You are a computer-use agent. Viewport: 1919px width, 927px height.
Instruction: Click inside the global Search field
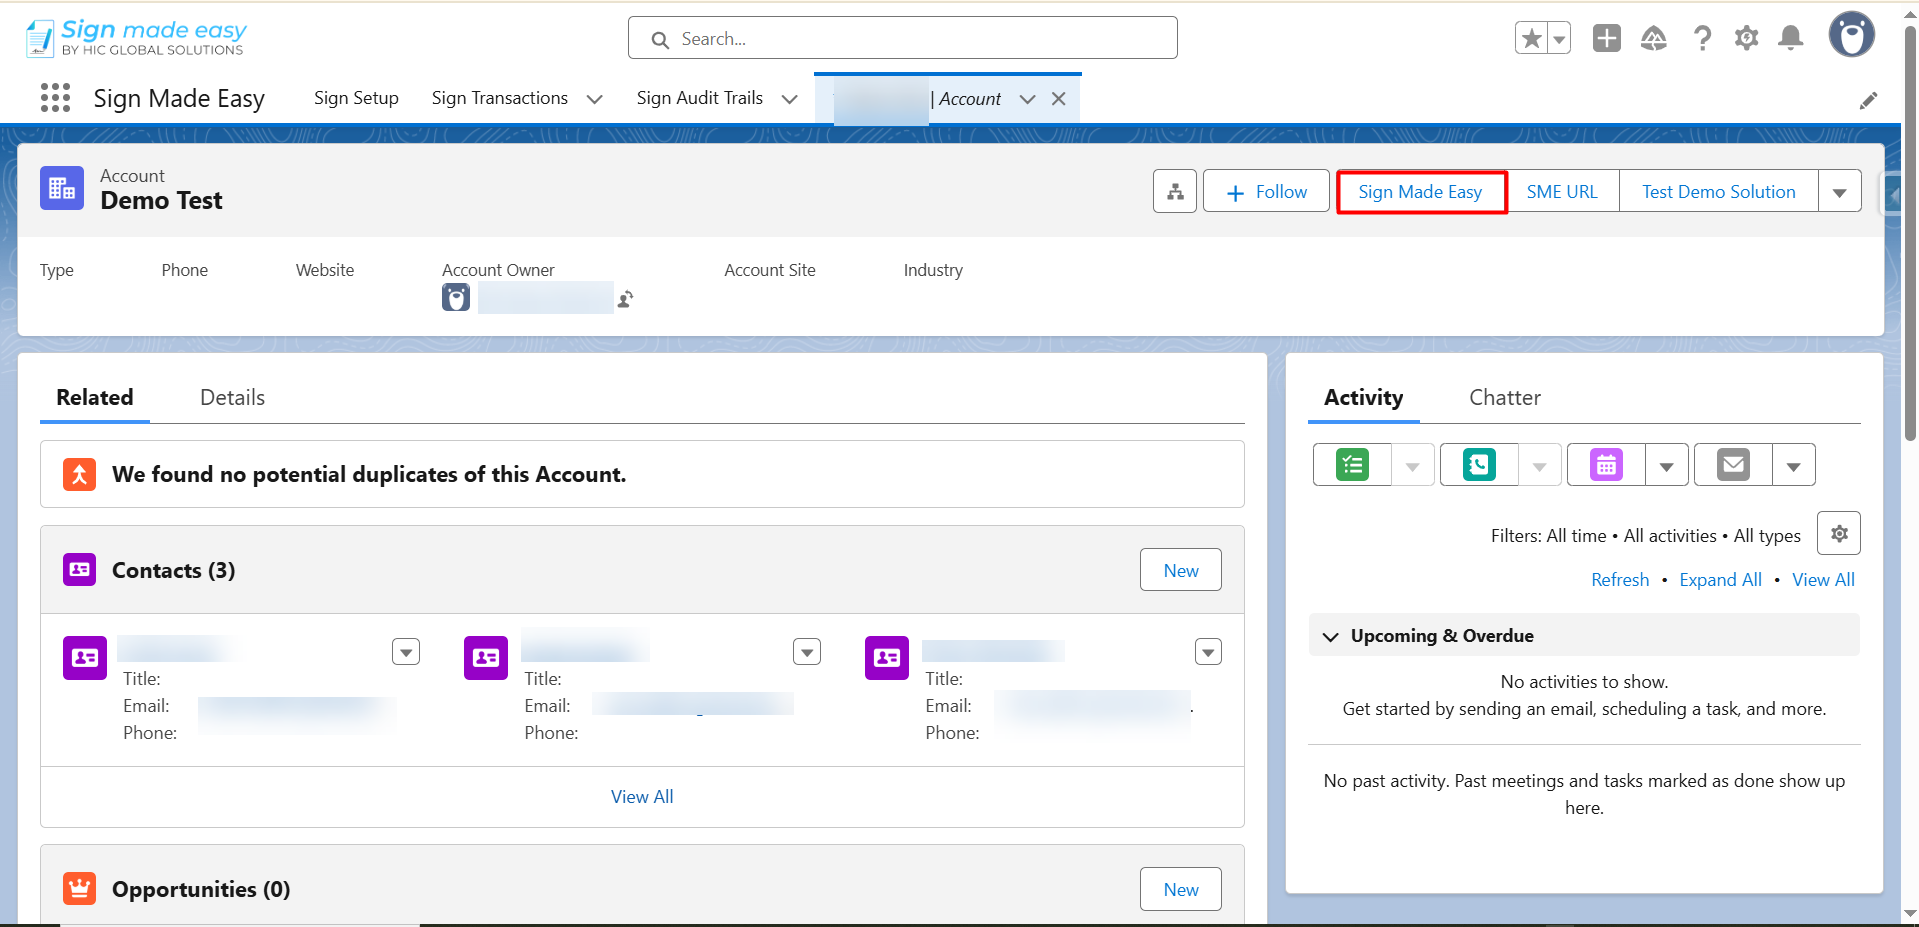coord(900,38)
